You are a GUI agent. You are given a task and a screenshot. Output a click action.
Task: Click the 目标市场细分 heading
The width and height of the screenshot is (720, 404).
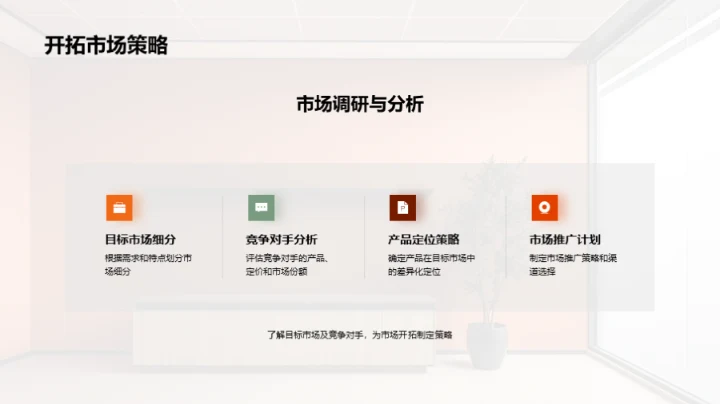(141, 240)
